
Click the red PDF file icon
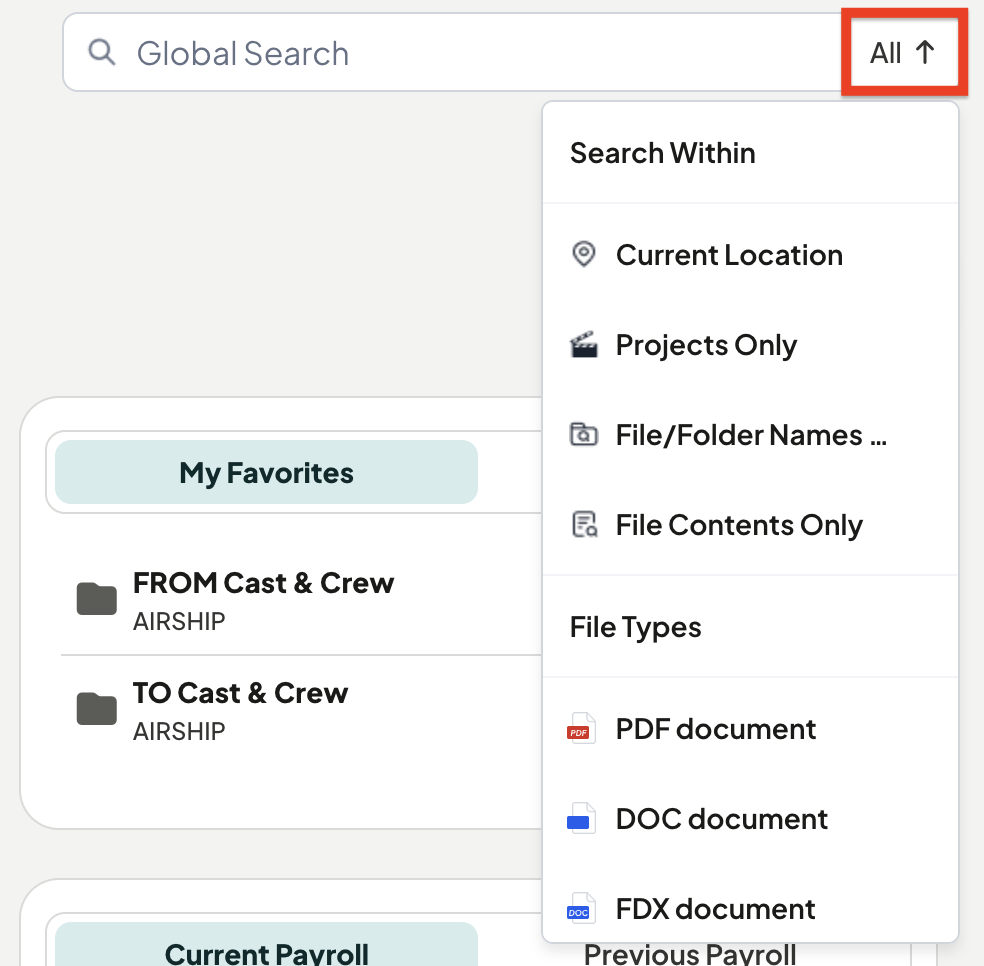pos(580,729)
